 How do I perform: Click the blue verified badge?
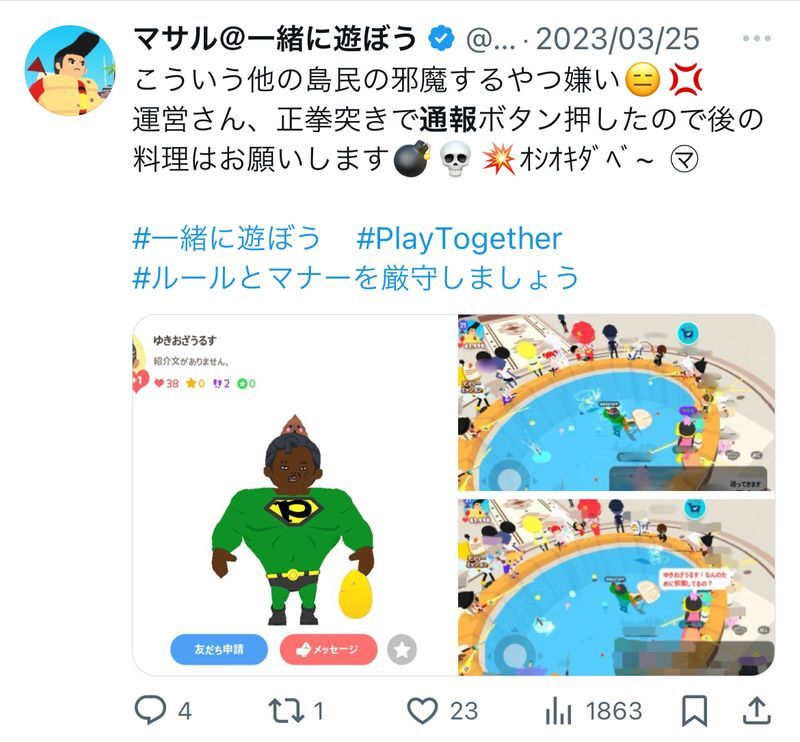(x=441, y=38)
